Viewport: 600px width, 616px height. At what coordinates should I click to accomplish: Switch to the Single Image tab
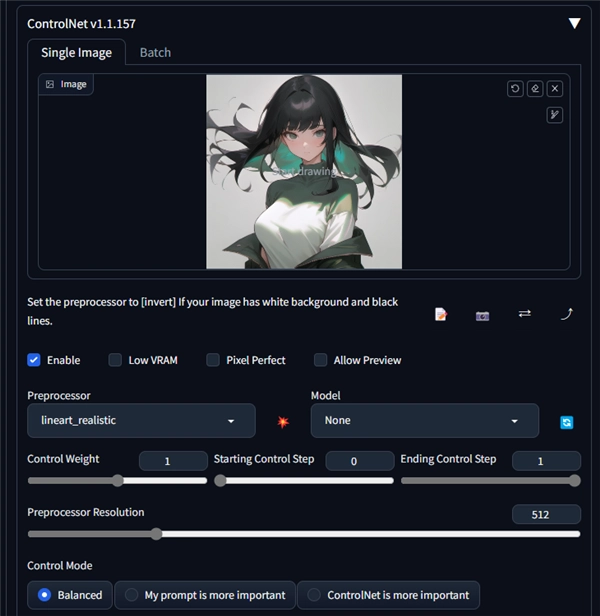point(76,52)
